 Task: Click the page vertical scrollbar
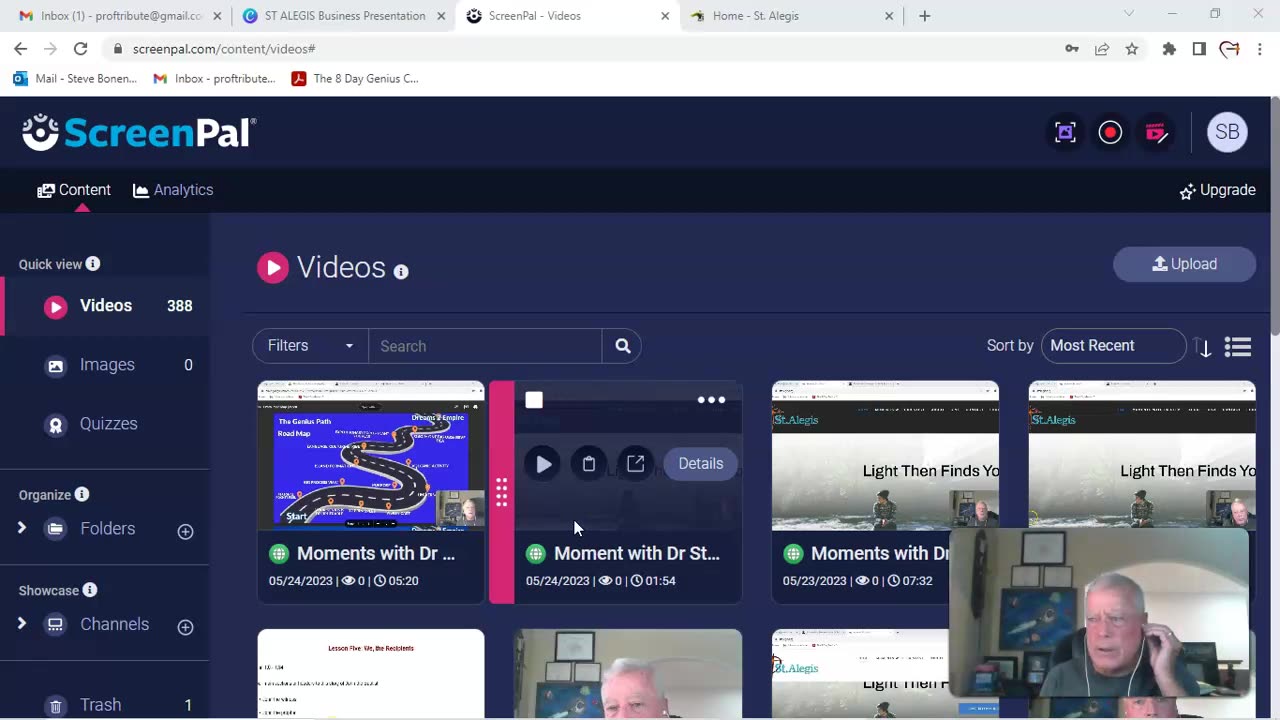(x=1275, y=215)
